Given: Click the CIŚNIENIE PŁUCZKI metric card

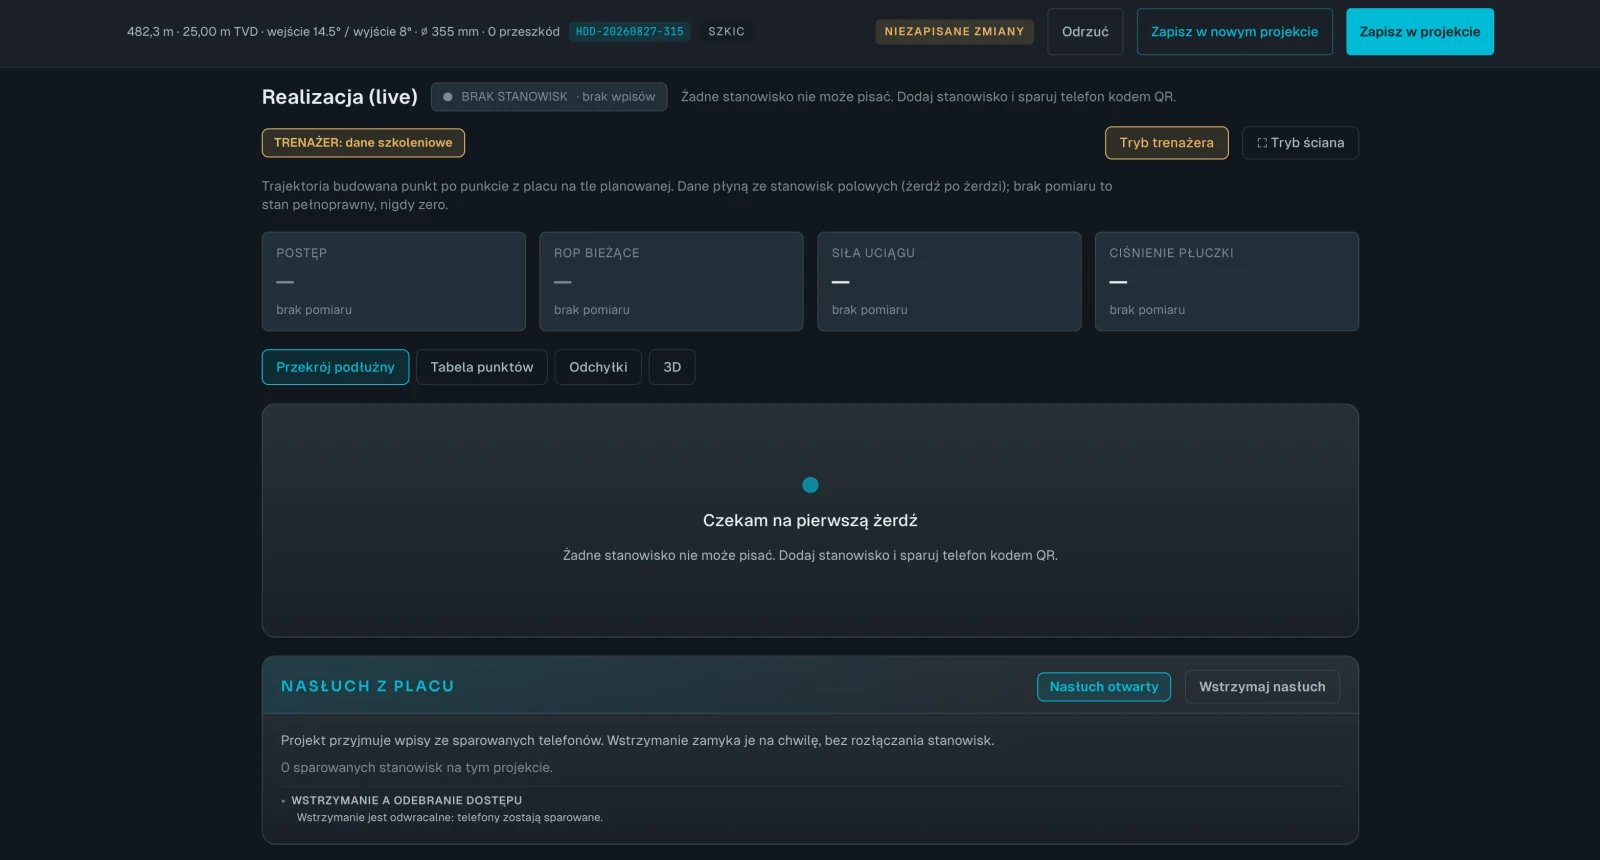Looking at the screenshot, I should pyautogui.click(x=1227, y=281).
